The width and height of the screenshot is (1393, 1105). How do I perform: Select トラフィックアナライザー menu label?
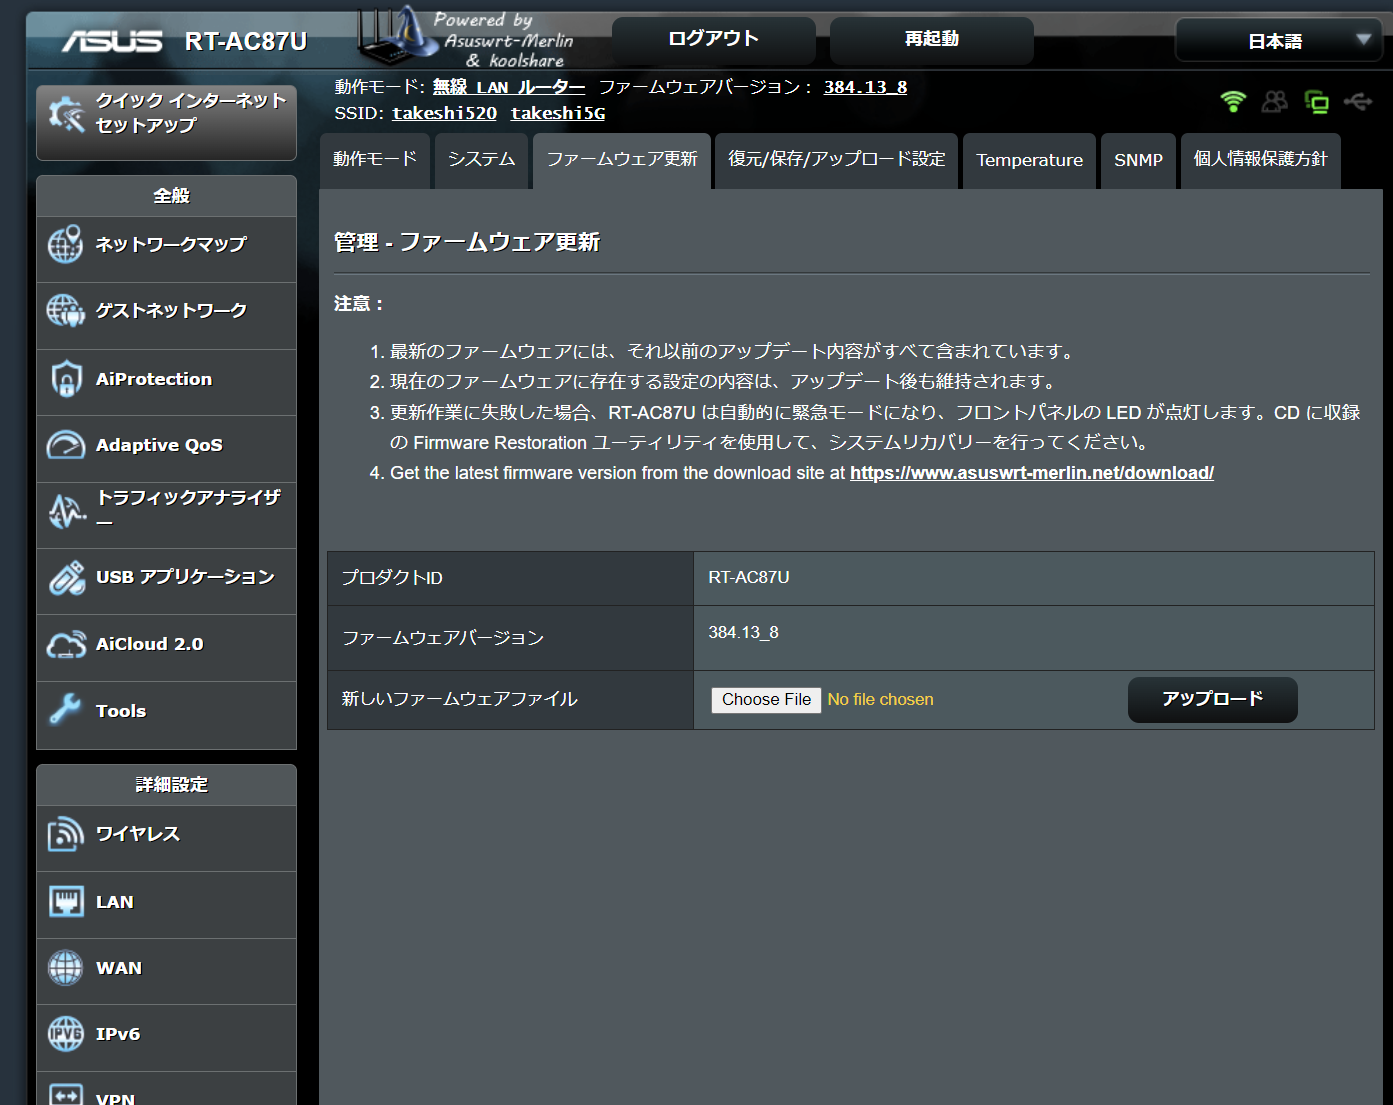tap(188, 509)
